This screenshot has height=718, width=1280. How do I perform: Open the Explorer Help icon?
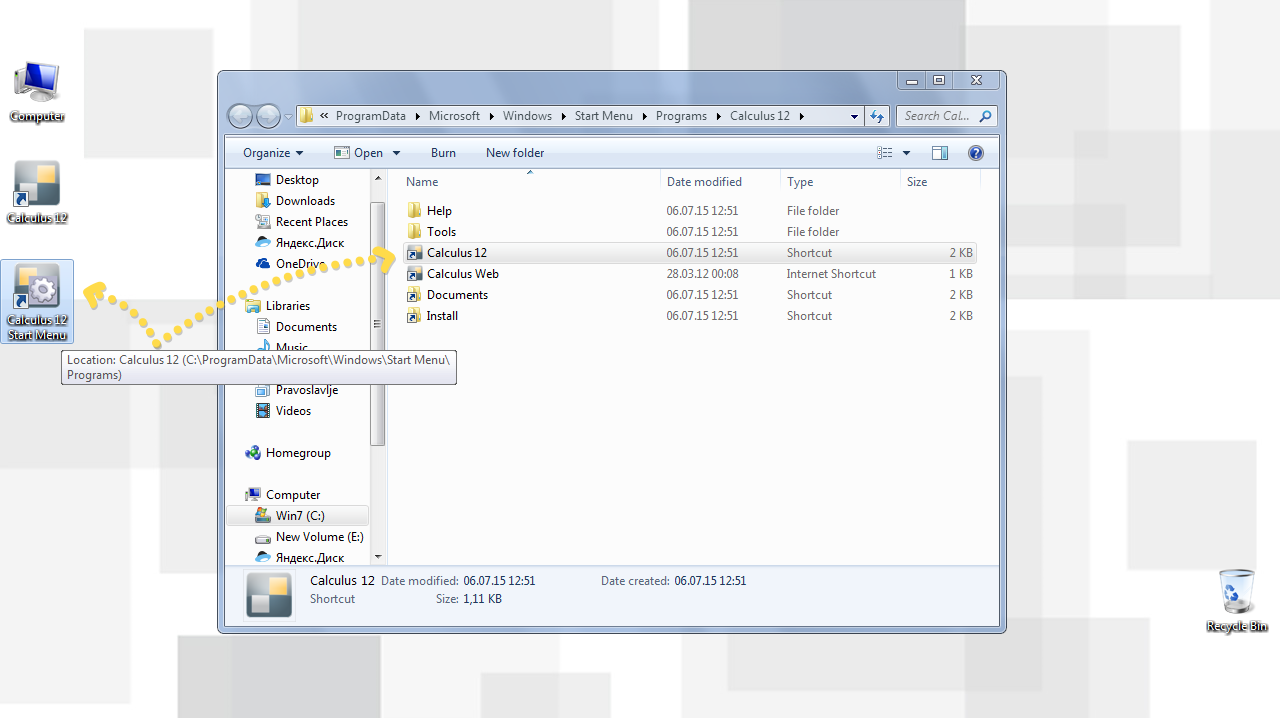[x=976, y=153]
